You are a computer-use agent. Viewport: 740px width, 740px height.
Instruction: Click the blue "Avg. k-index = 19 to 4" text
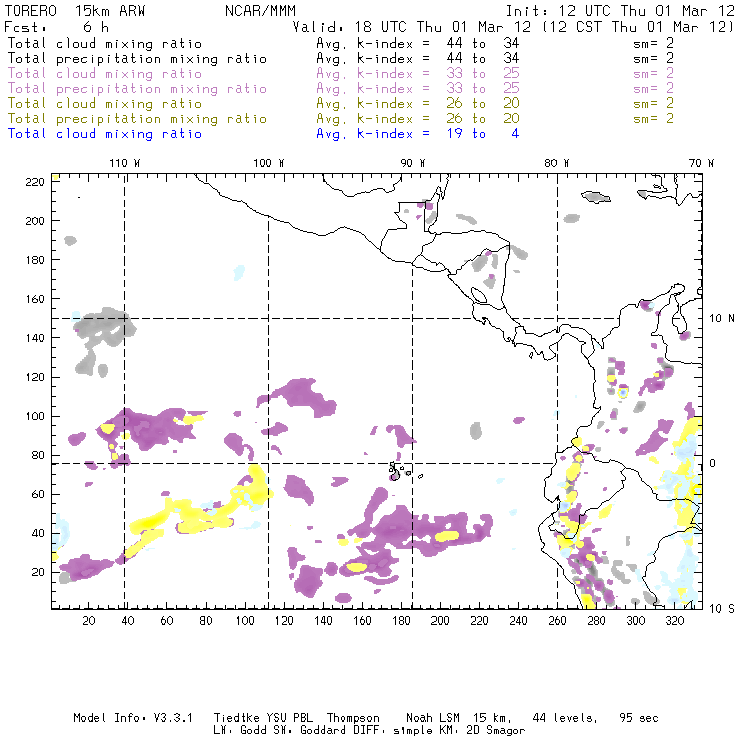click(x=418, y=134)
